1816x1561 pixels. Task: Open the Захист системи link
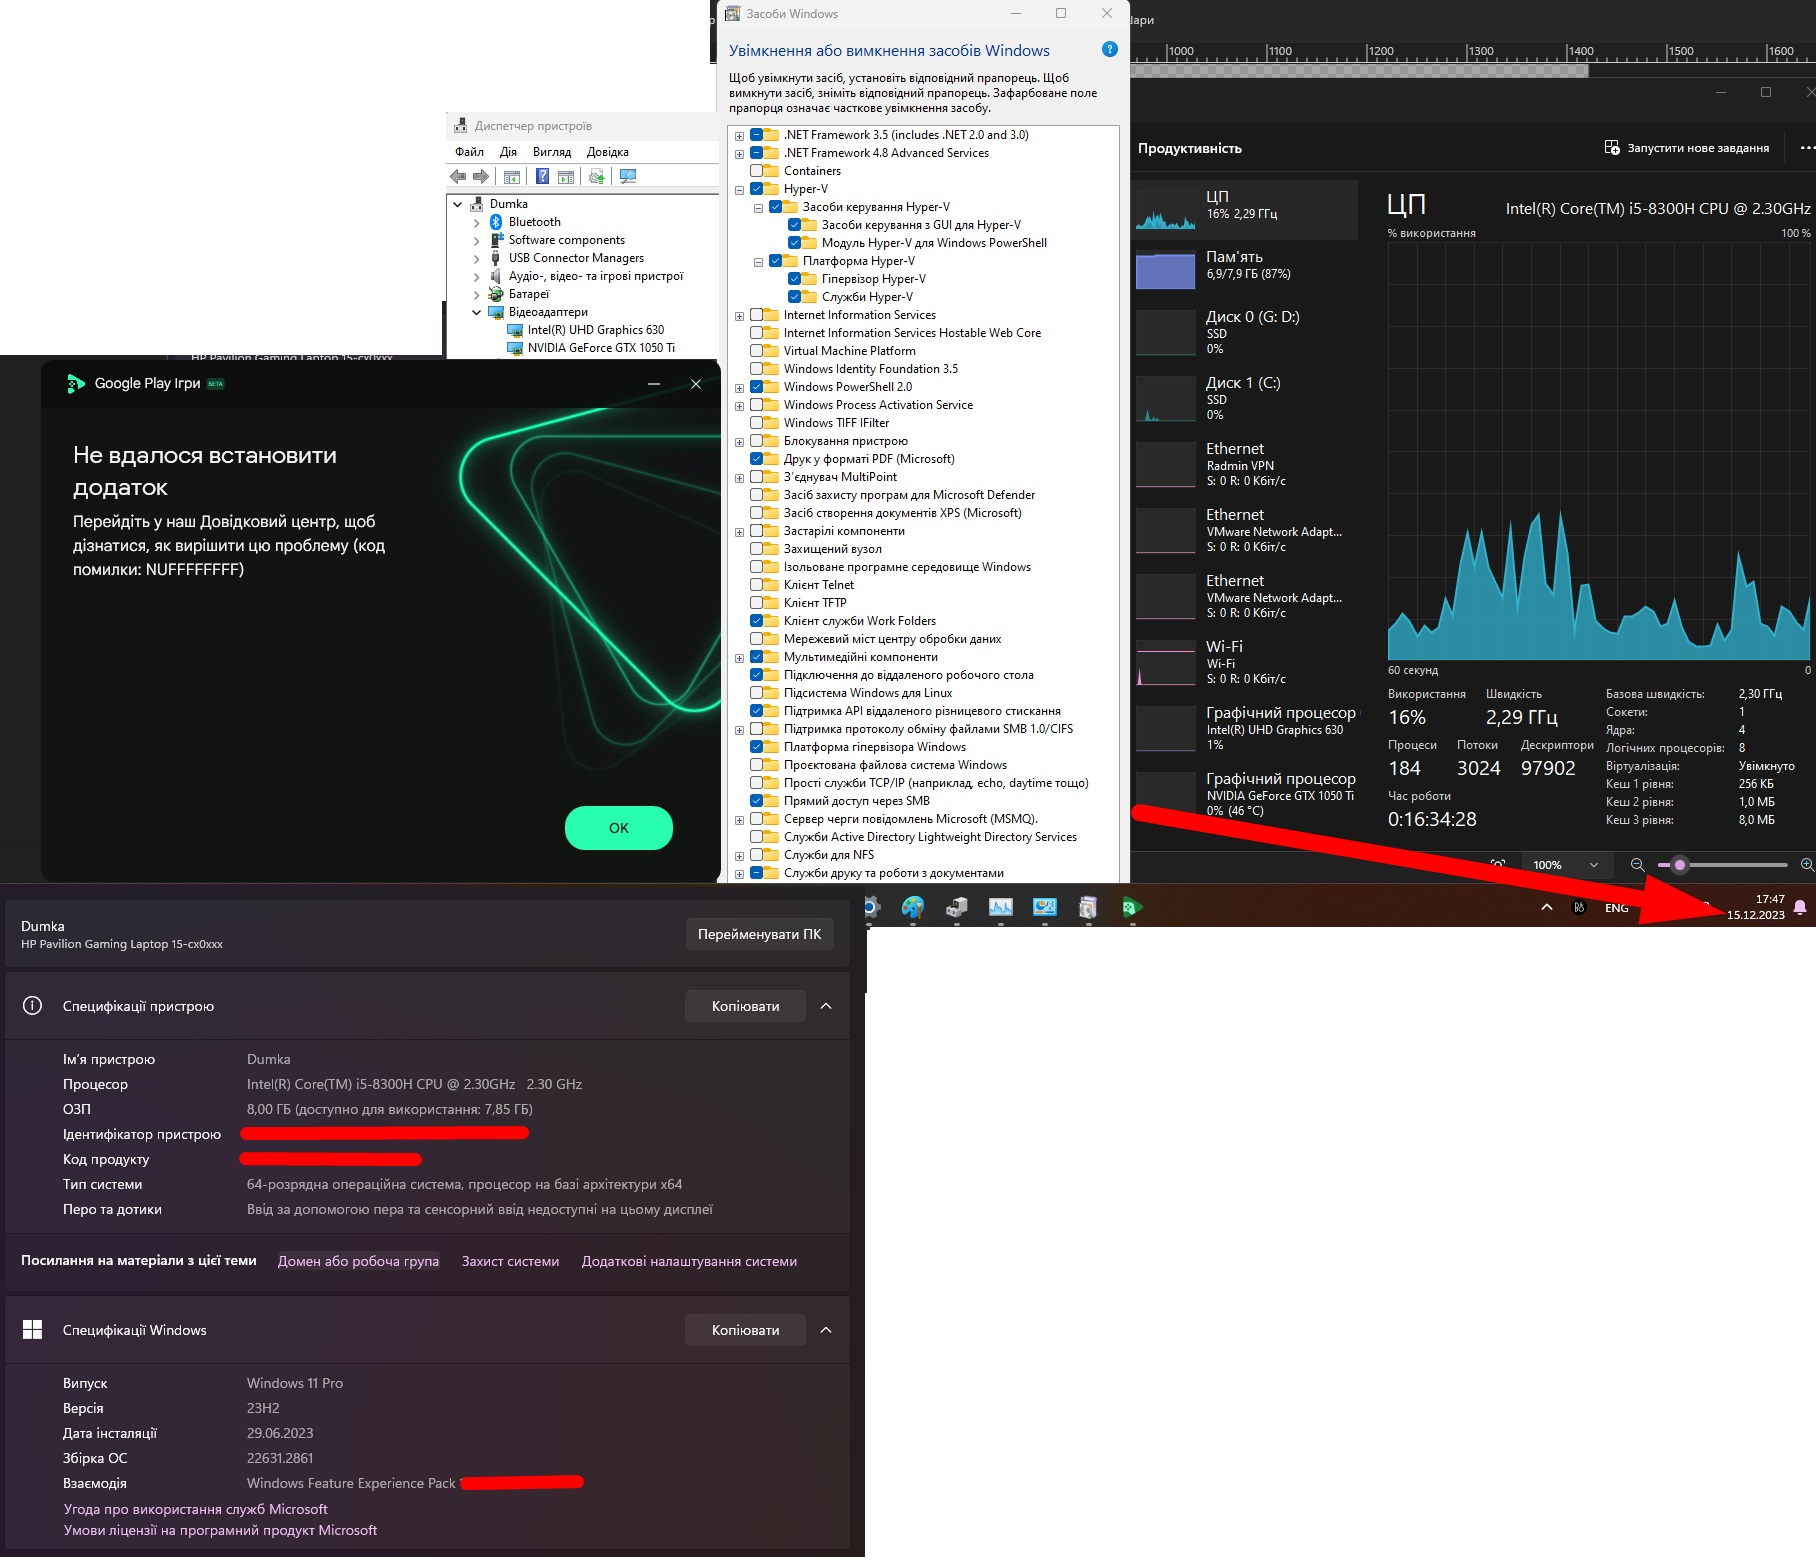tap(510, 1261)
